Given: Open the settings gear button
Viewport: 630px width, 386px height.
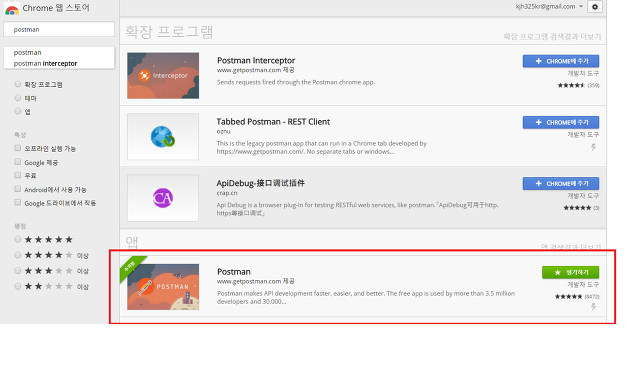Looking at the screenshot, I should pos(595,7).
